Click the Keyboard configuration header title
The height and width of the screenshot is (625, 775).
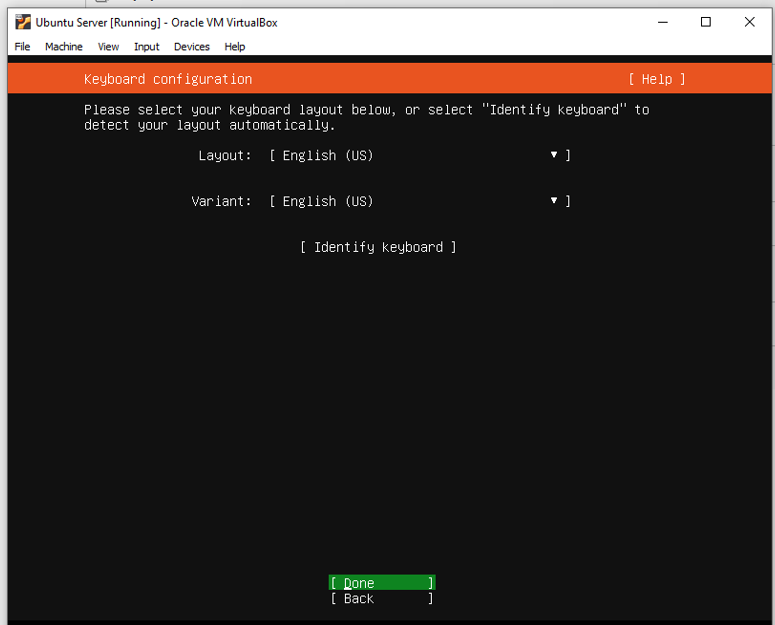[168, 79]
